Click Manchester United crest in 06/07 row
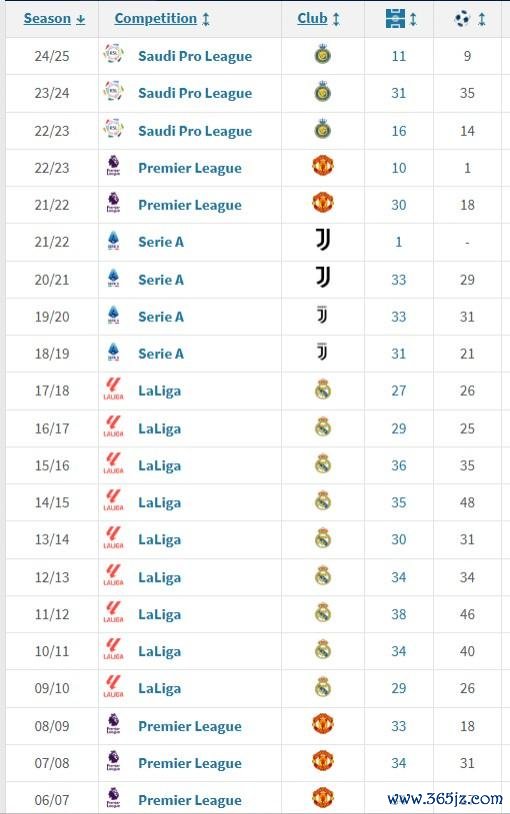Viewport: 510px width, 814px height. coord(323,798)
